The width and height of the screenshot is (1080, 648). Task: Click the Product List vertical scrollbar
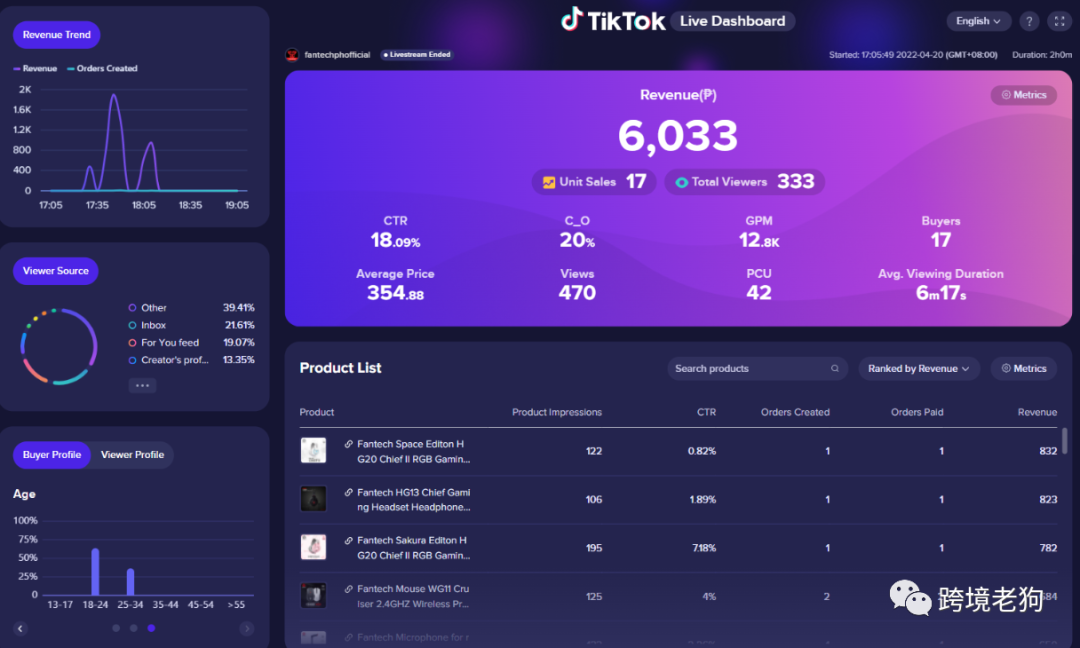pos(1064,441)
